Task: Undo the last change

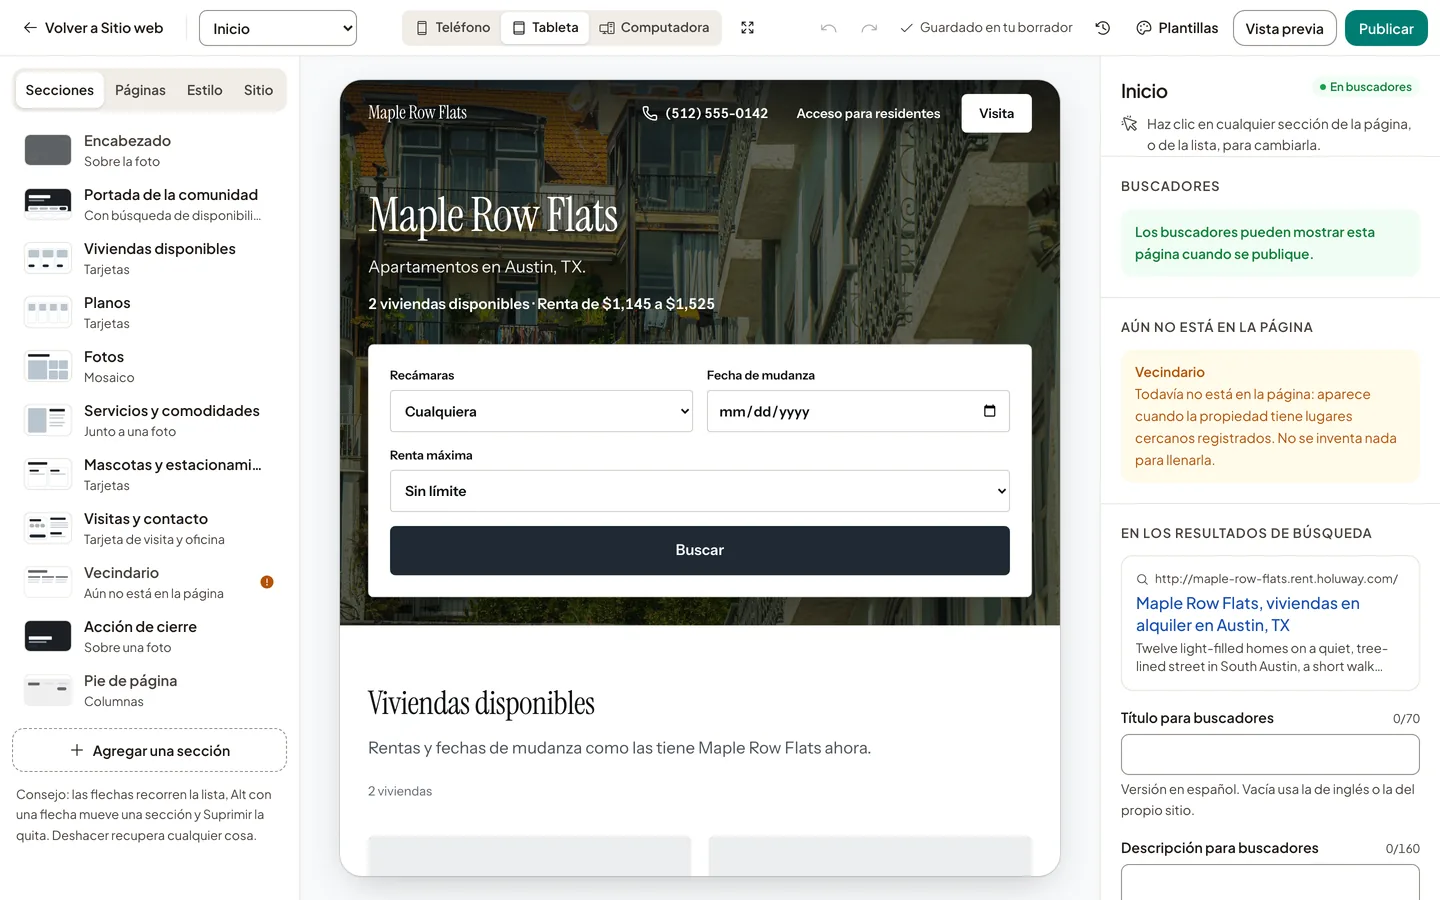Action: (828, 28)
